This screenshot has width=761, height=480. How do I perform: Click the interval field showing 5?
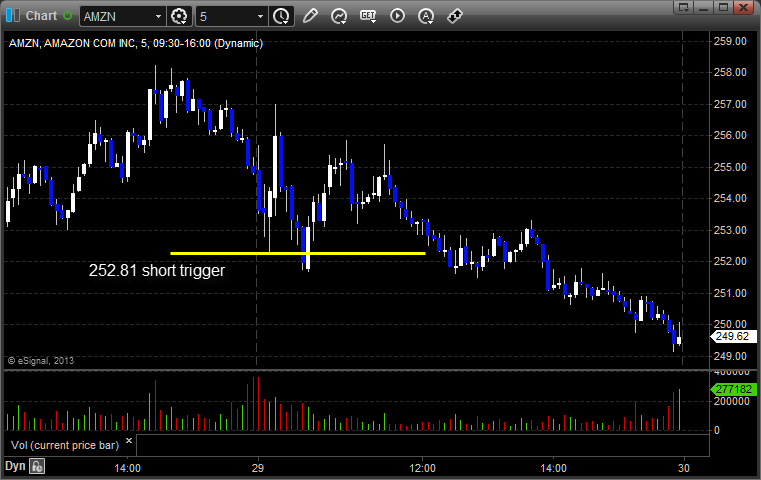pyautogui.click(x=226, y=17)
